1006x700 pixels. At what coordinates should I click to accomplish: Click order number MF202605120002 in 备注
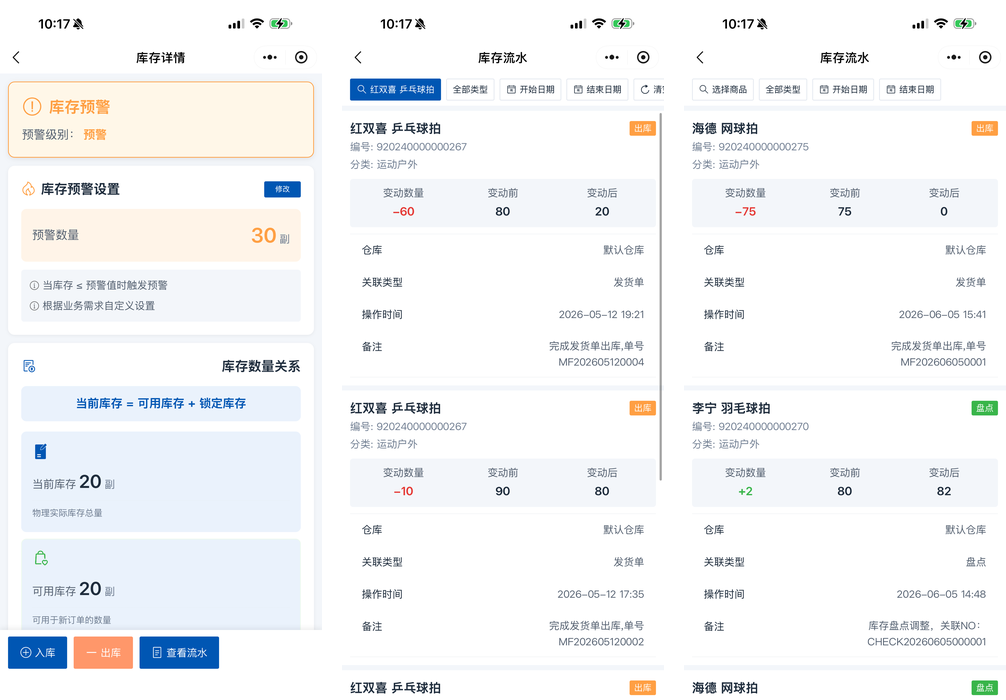(601, 642)
